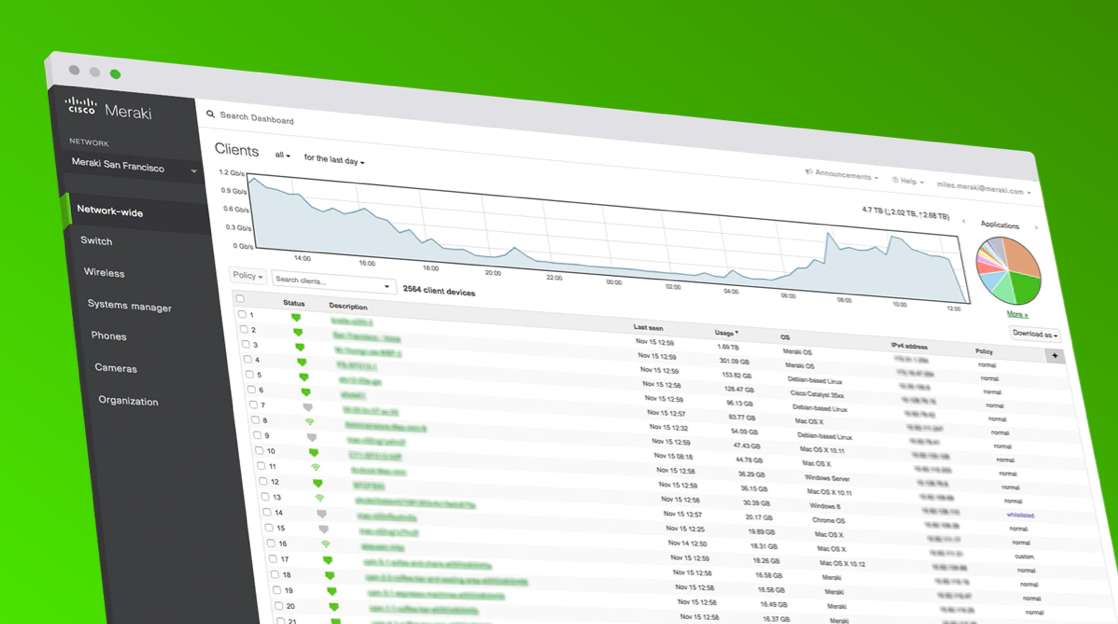This screenshot has height=624, width=1118.
Task: Open the Cameras sidebar section
Action: pos(116,368)
